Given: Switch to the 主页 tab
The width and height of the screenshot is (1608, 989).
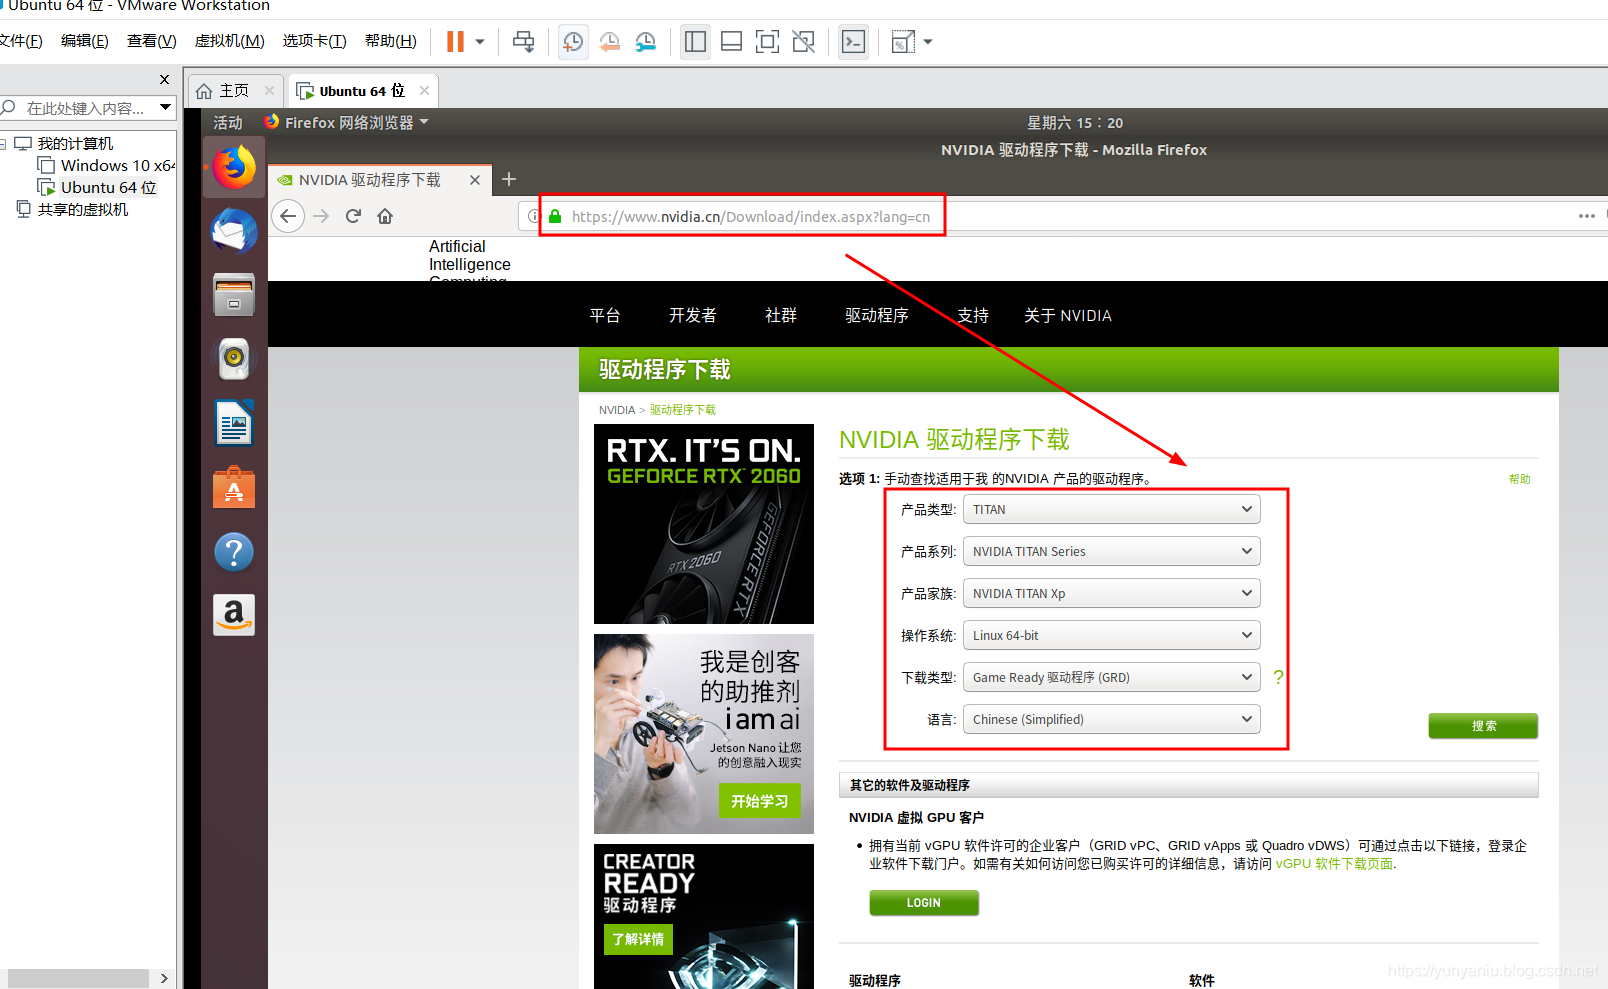Looking at the screenshot, I should pos(235,91).
